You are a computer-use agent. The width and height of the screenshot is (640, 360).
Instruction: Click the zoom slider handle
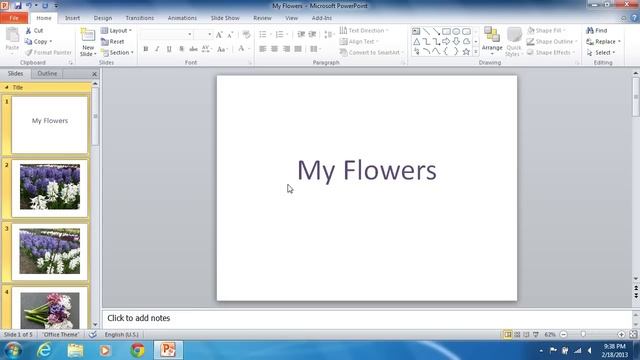coord(583,334)
